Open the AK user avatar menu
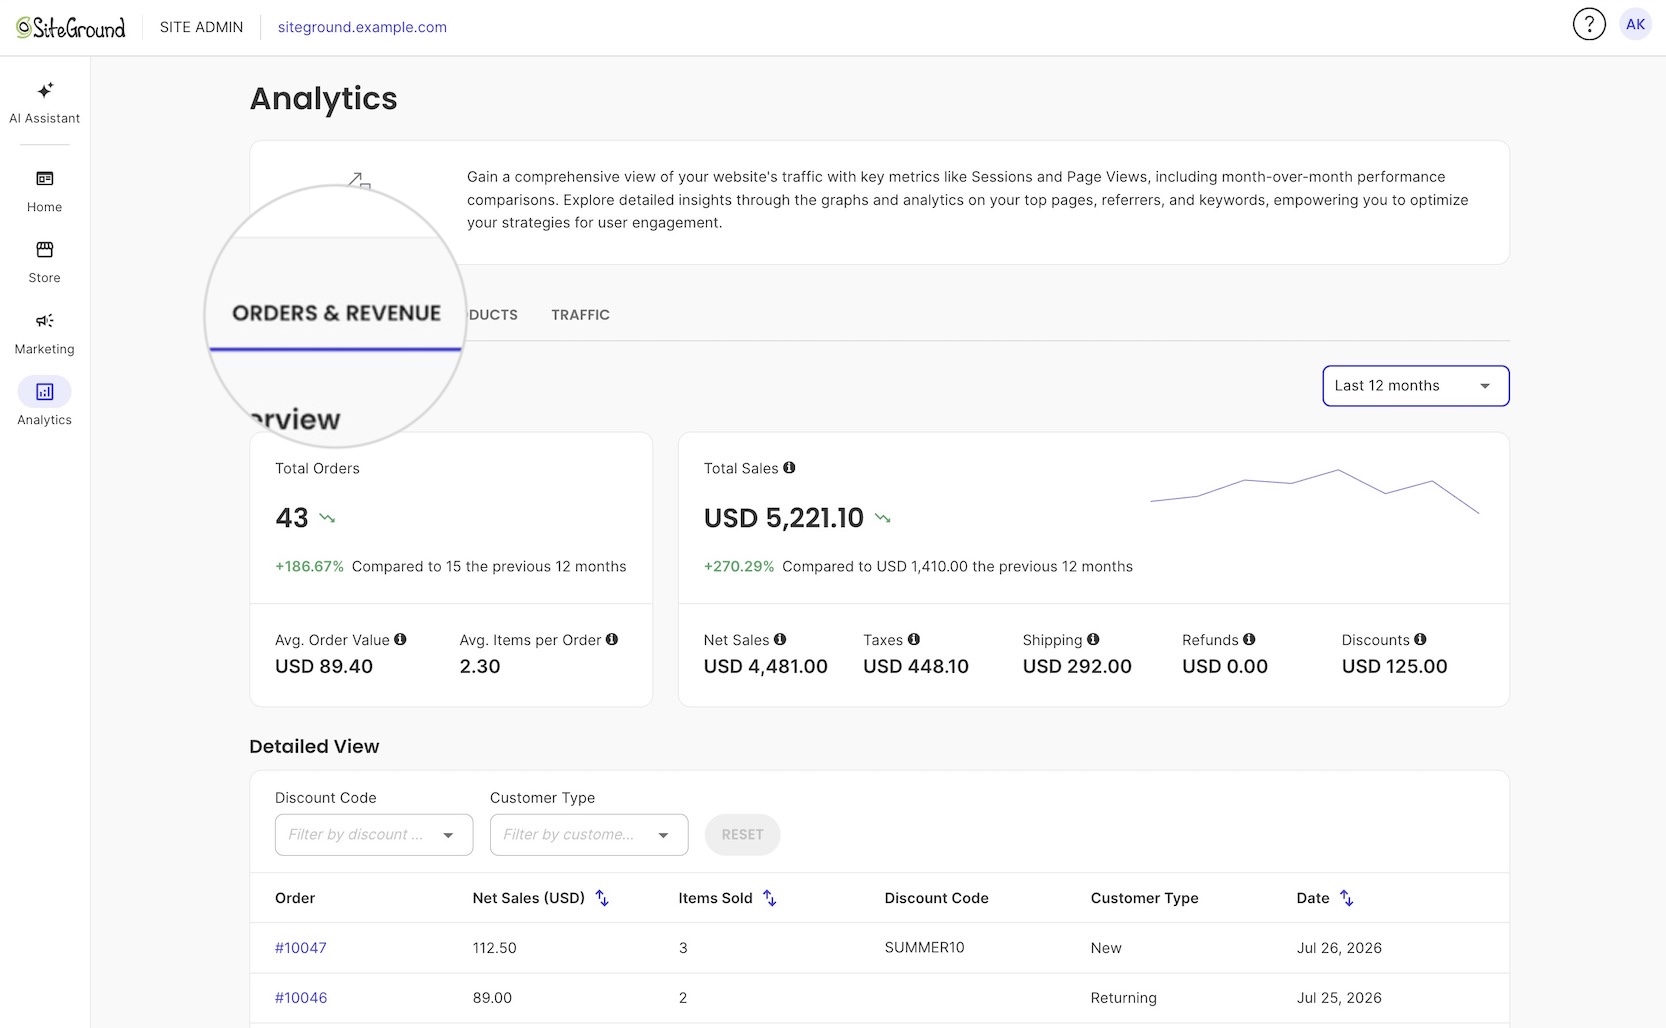 pos(1636,24)
